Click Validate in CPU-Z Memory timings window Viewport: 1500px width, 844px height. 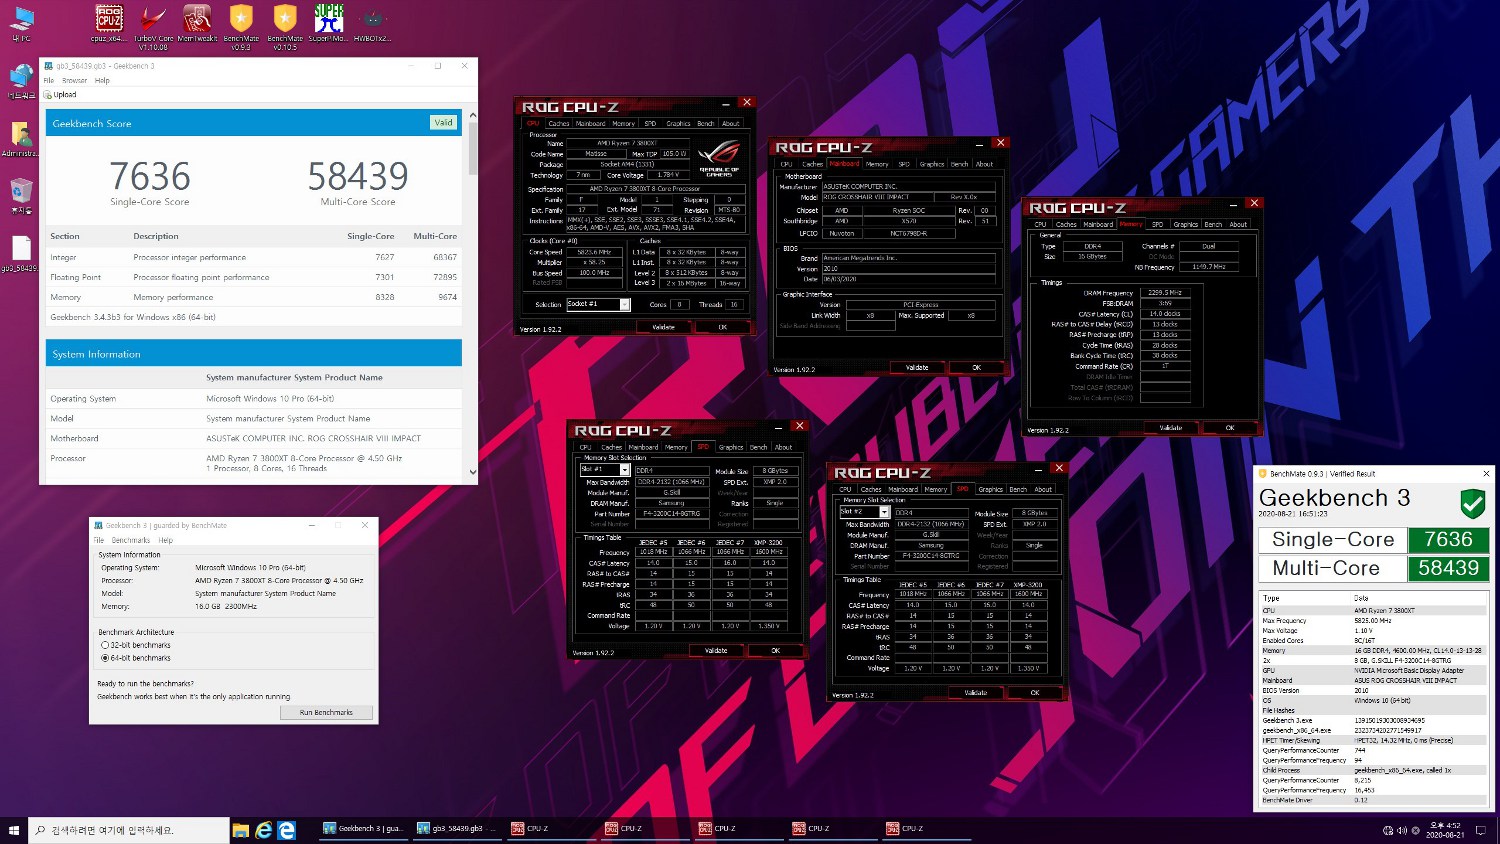(1171, 427)
